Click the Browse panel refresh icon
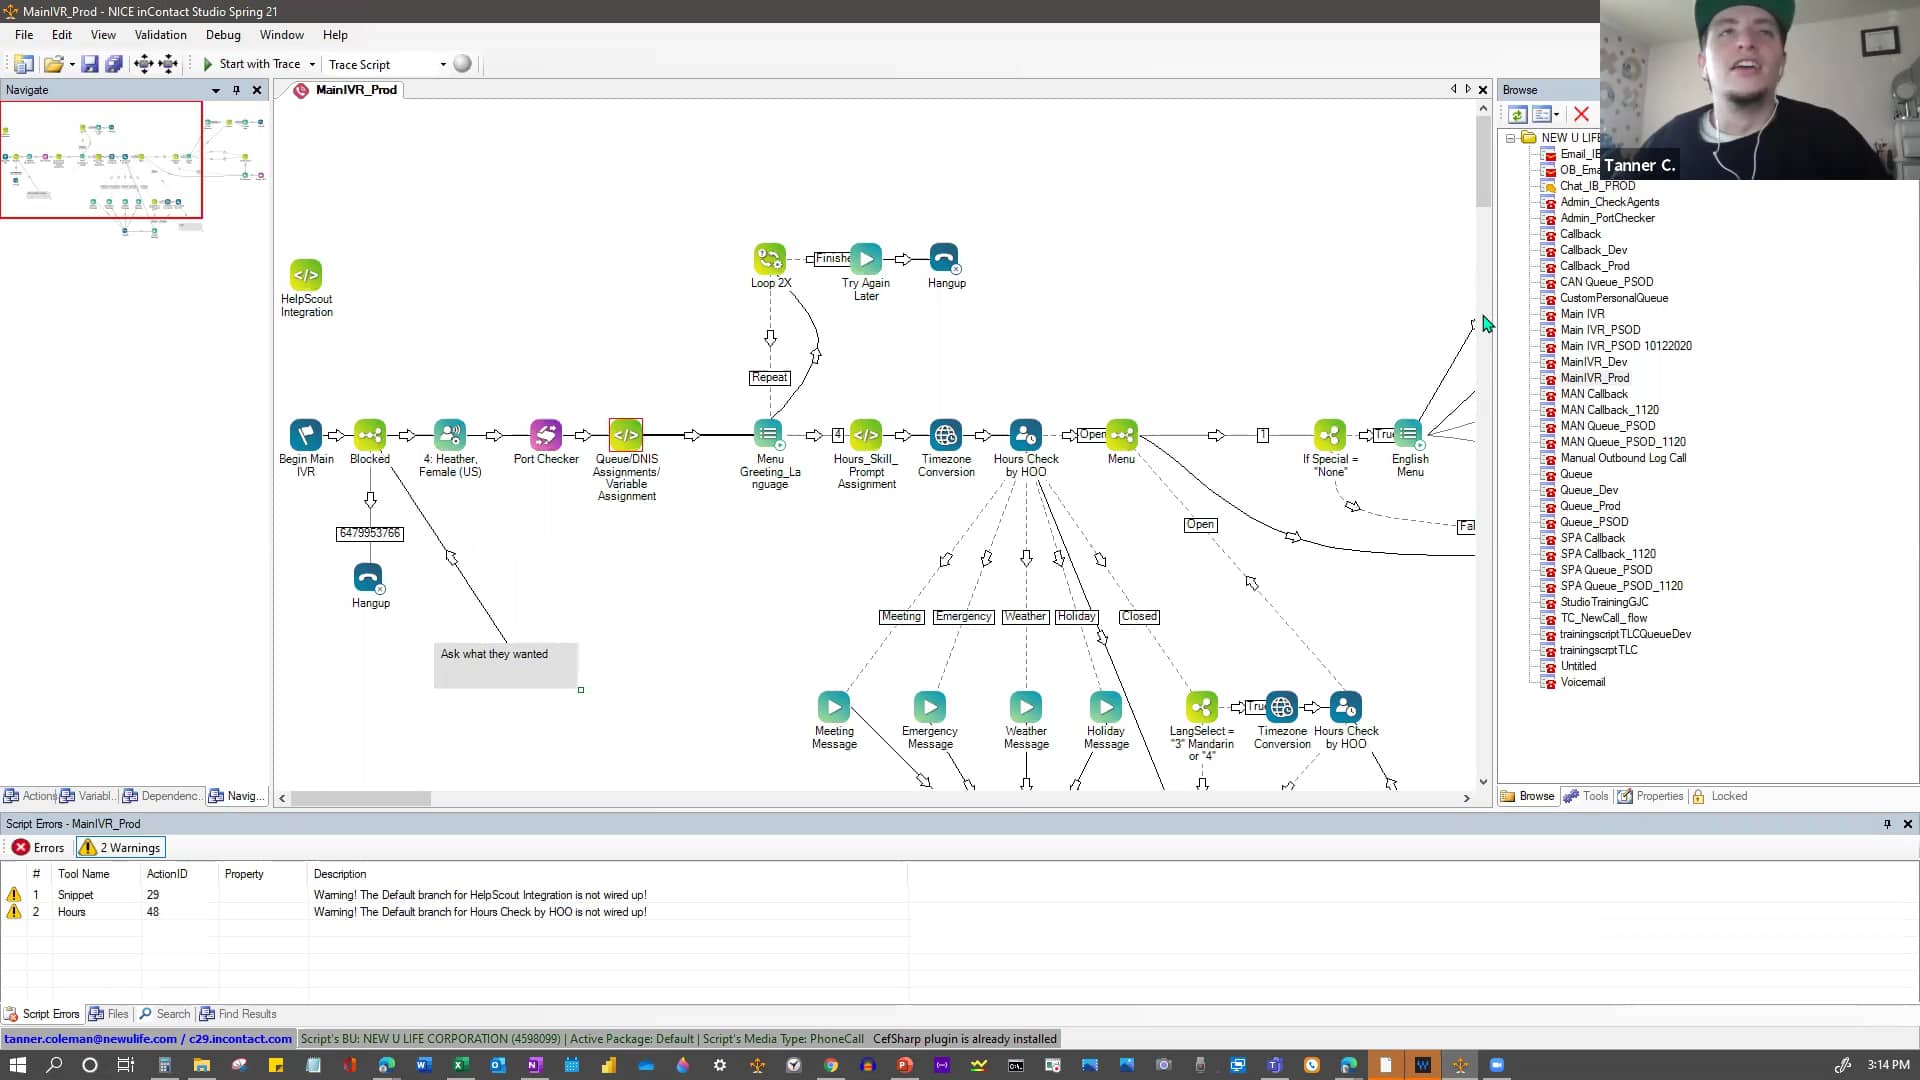This screenshot has width=1920, height=1080. pyautogui.click(x=1517, y=114)
